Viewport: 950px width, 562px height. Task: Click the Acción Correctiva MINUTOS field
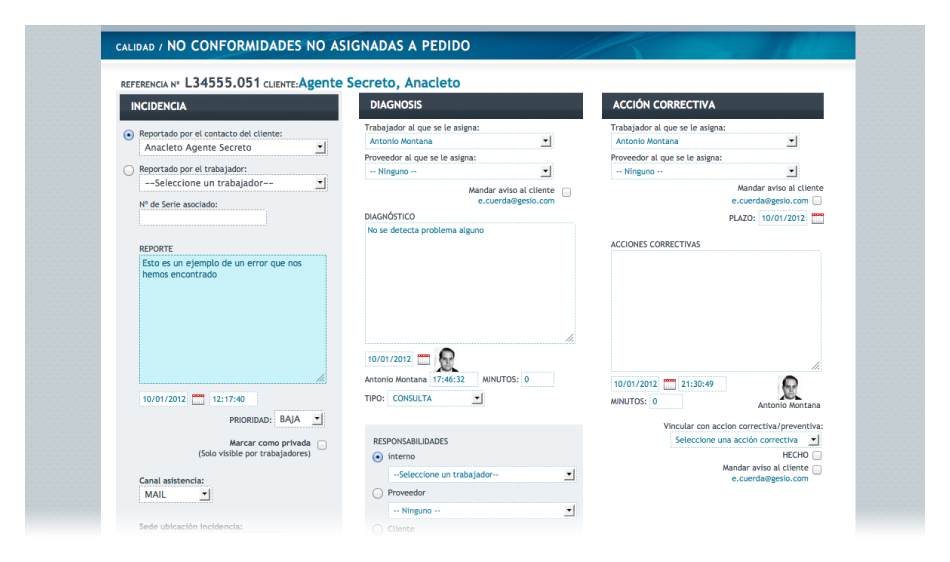coord(666,402)
